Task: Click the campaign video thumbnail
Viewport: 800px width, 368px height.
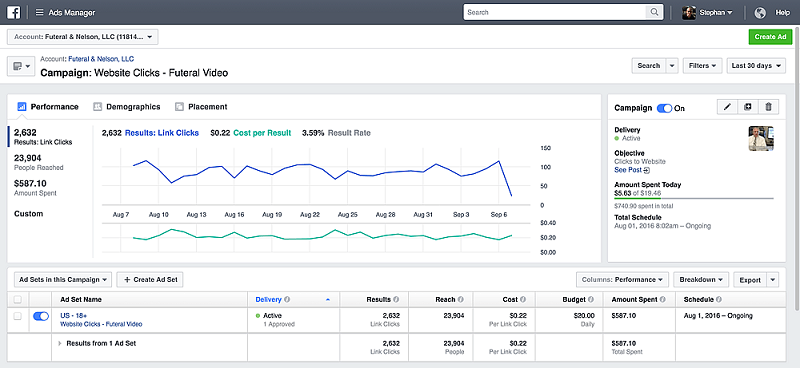Action: (761, 138)
